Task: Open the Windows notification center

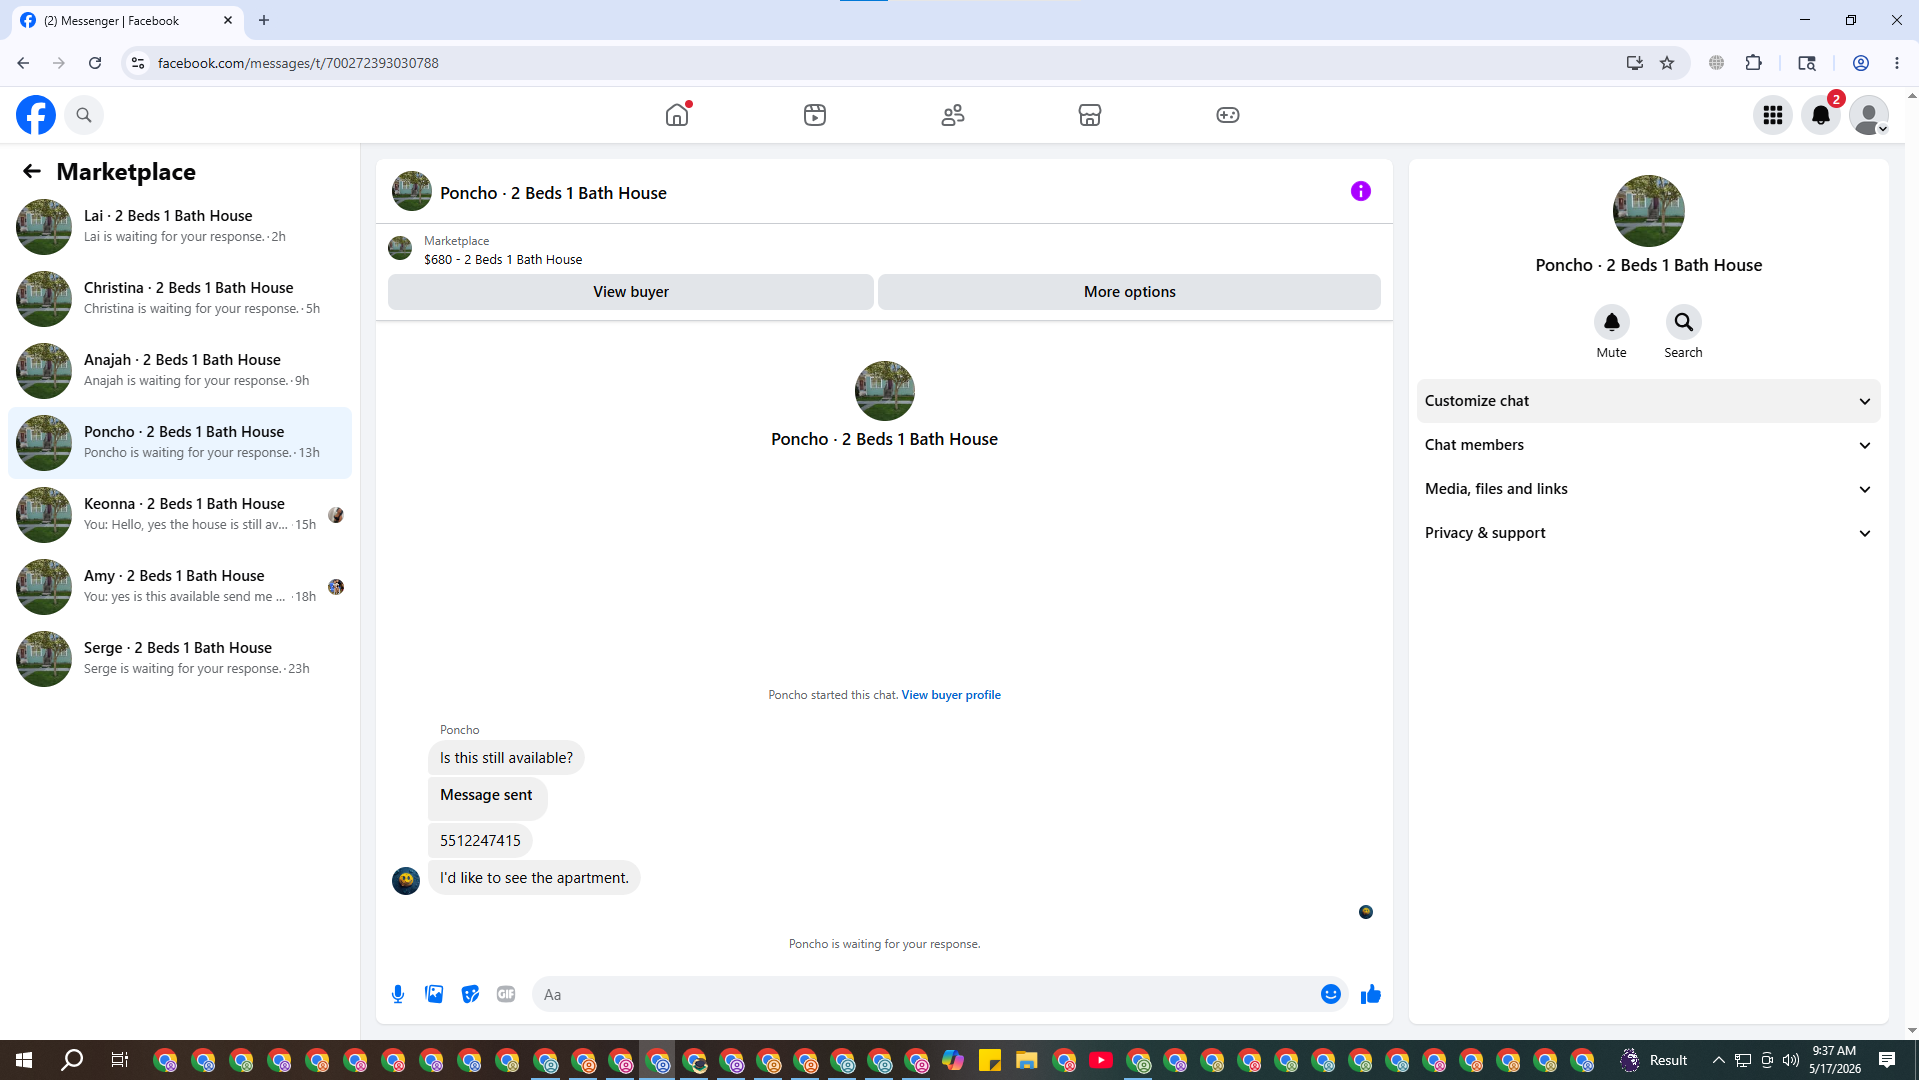Action: click(1887, 1060)
